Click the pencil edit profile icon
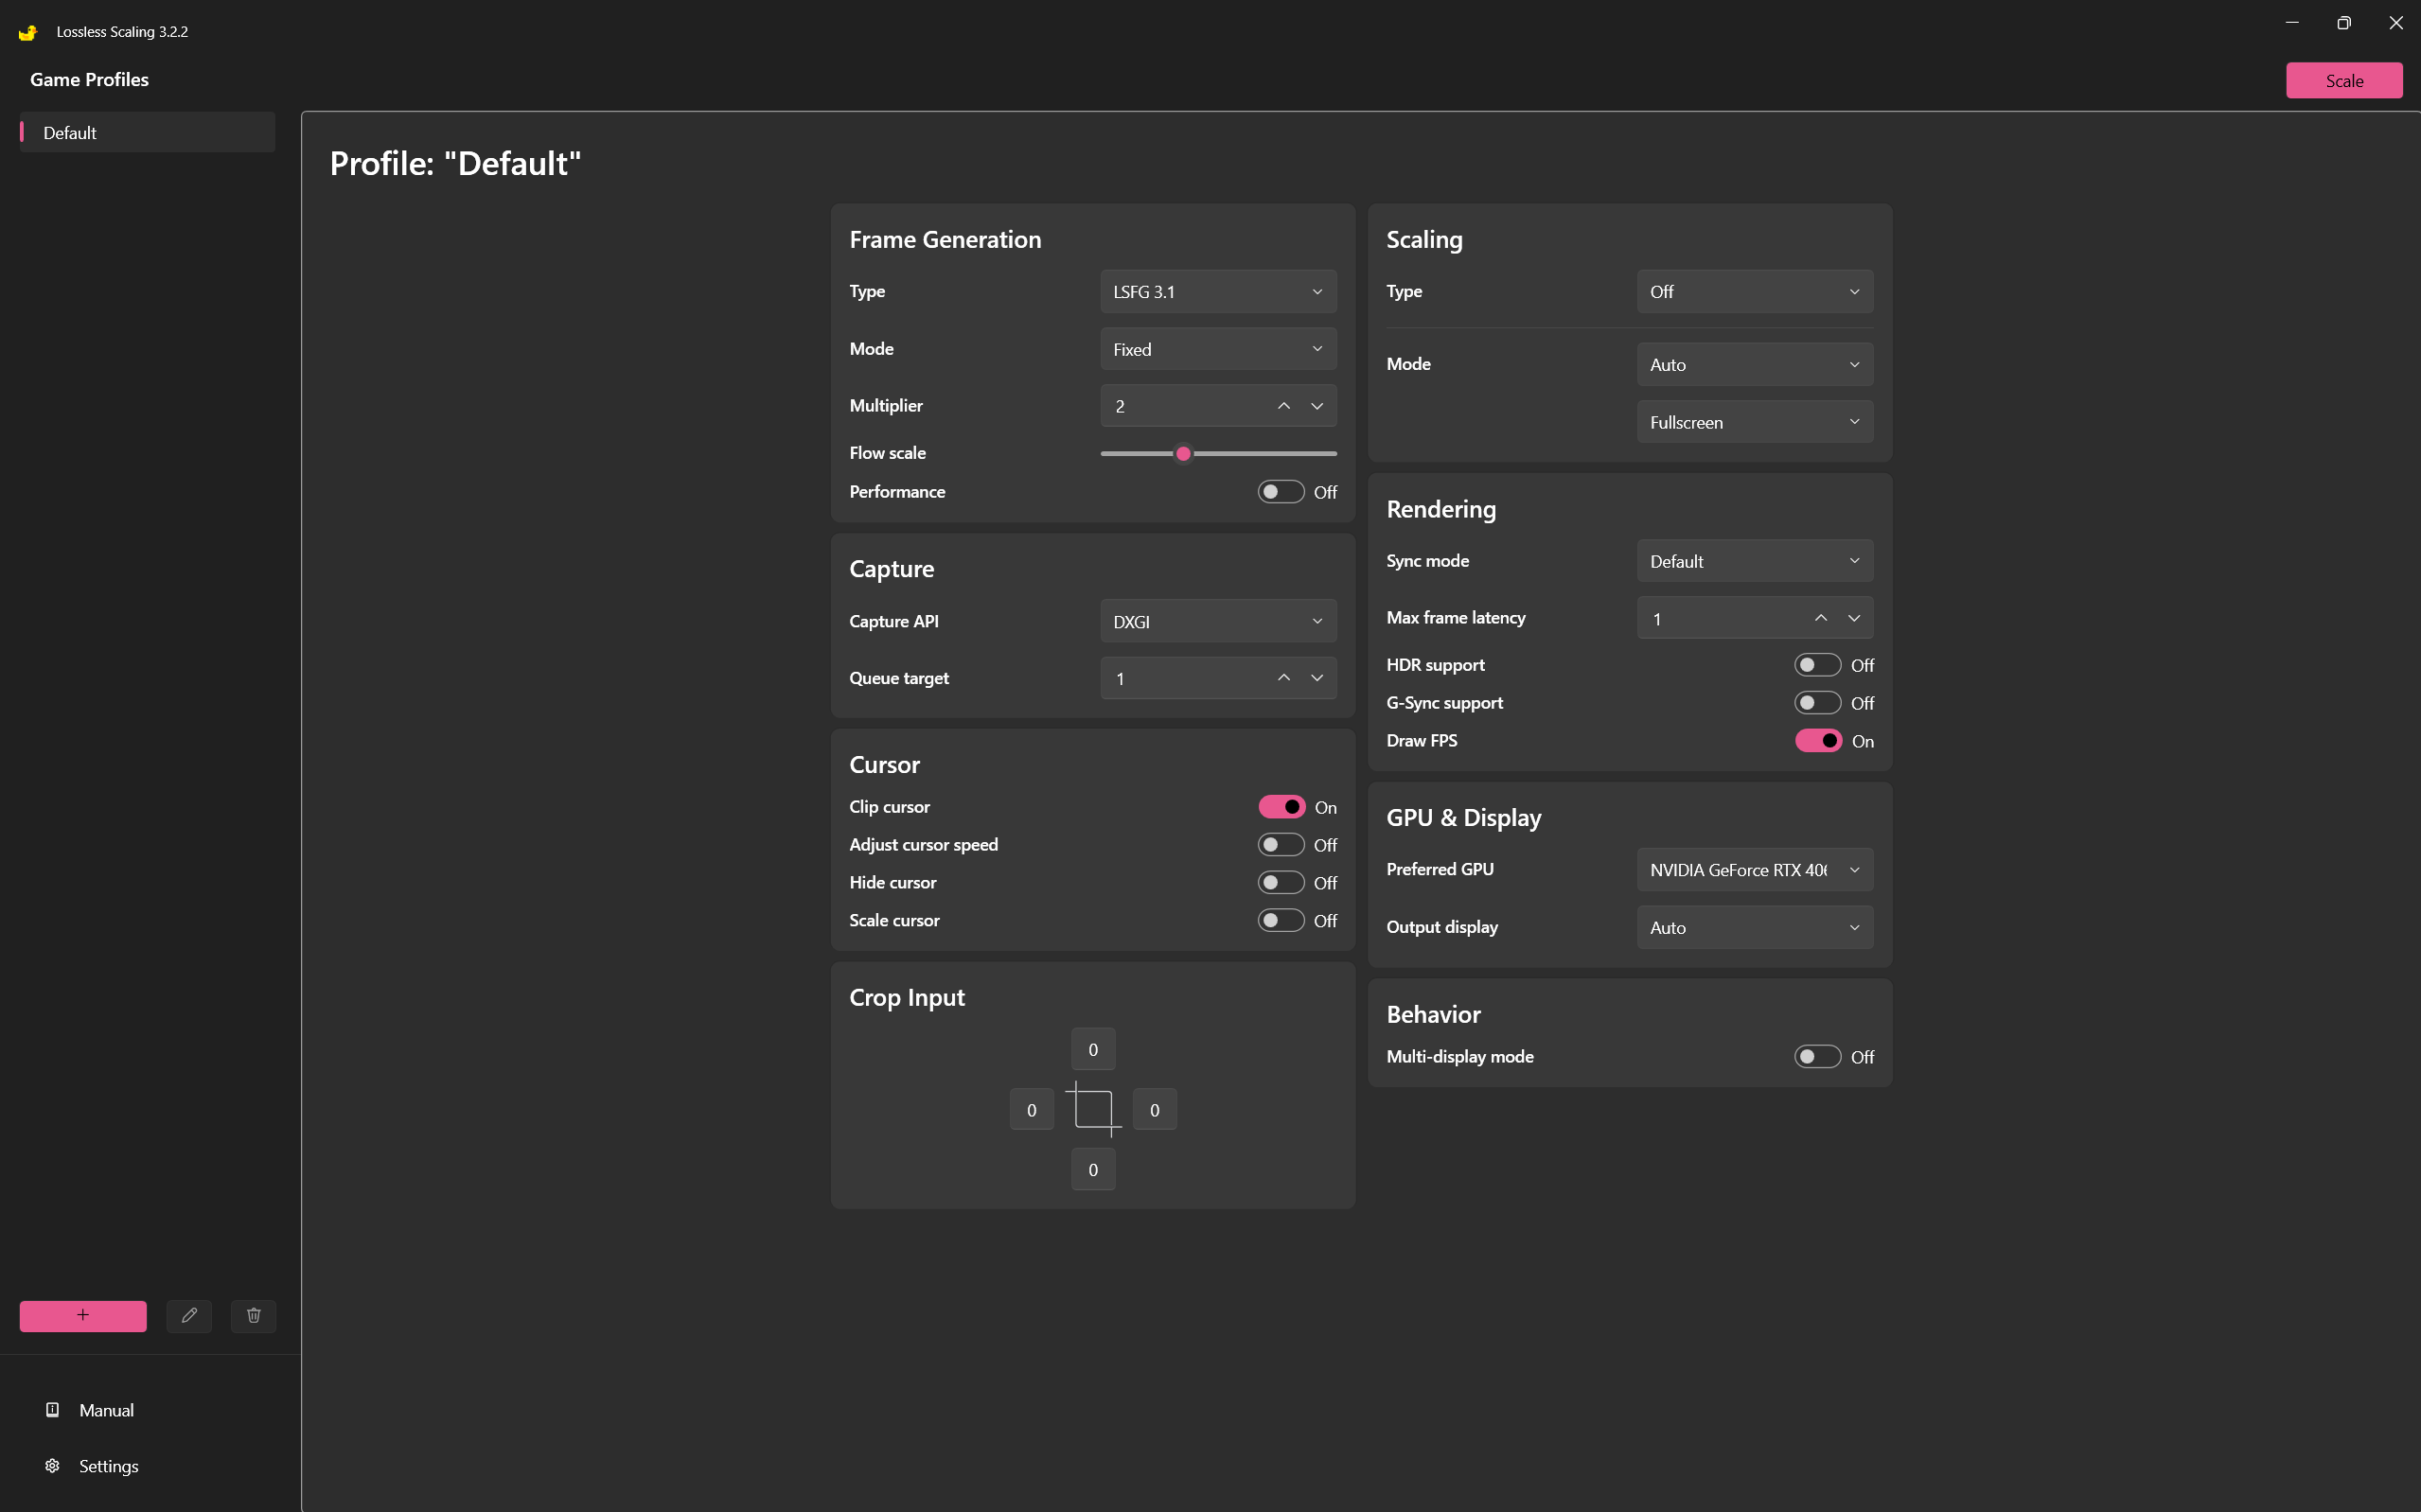2421x1512 pixels. point(189,1315)
